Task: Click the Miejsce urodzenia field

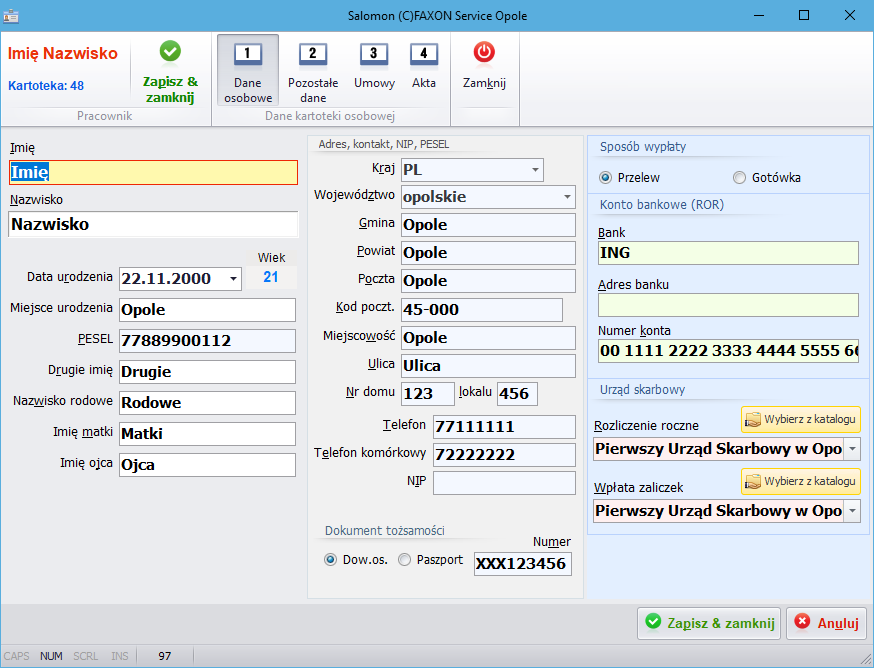Action: [207, 310]
